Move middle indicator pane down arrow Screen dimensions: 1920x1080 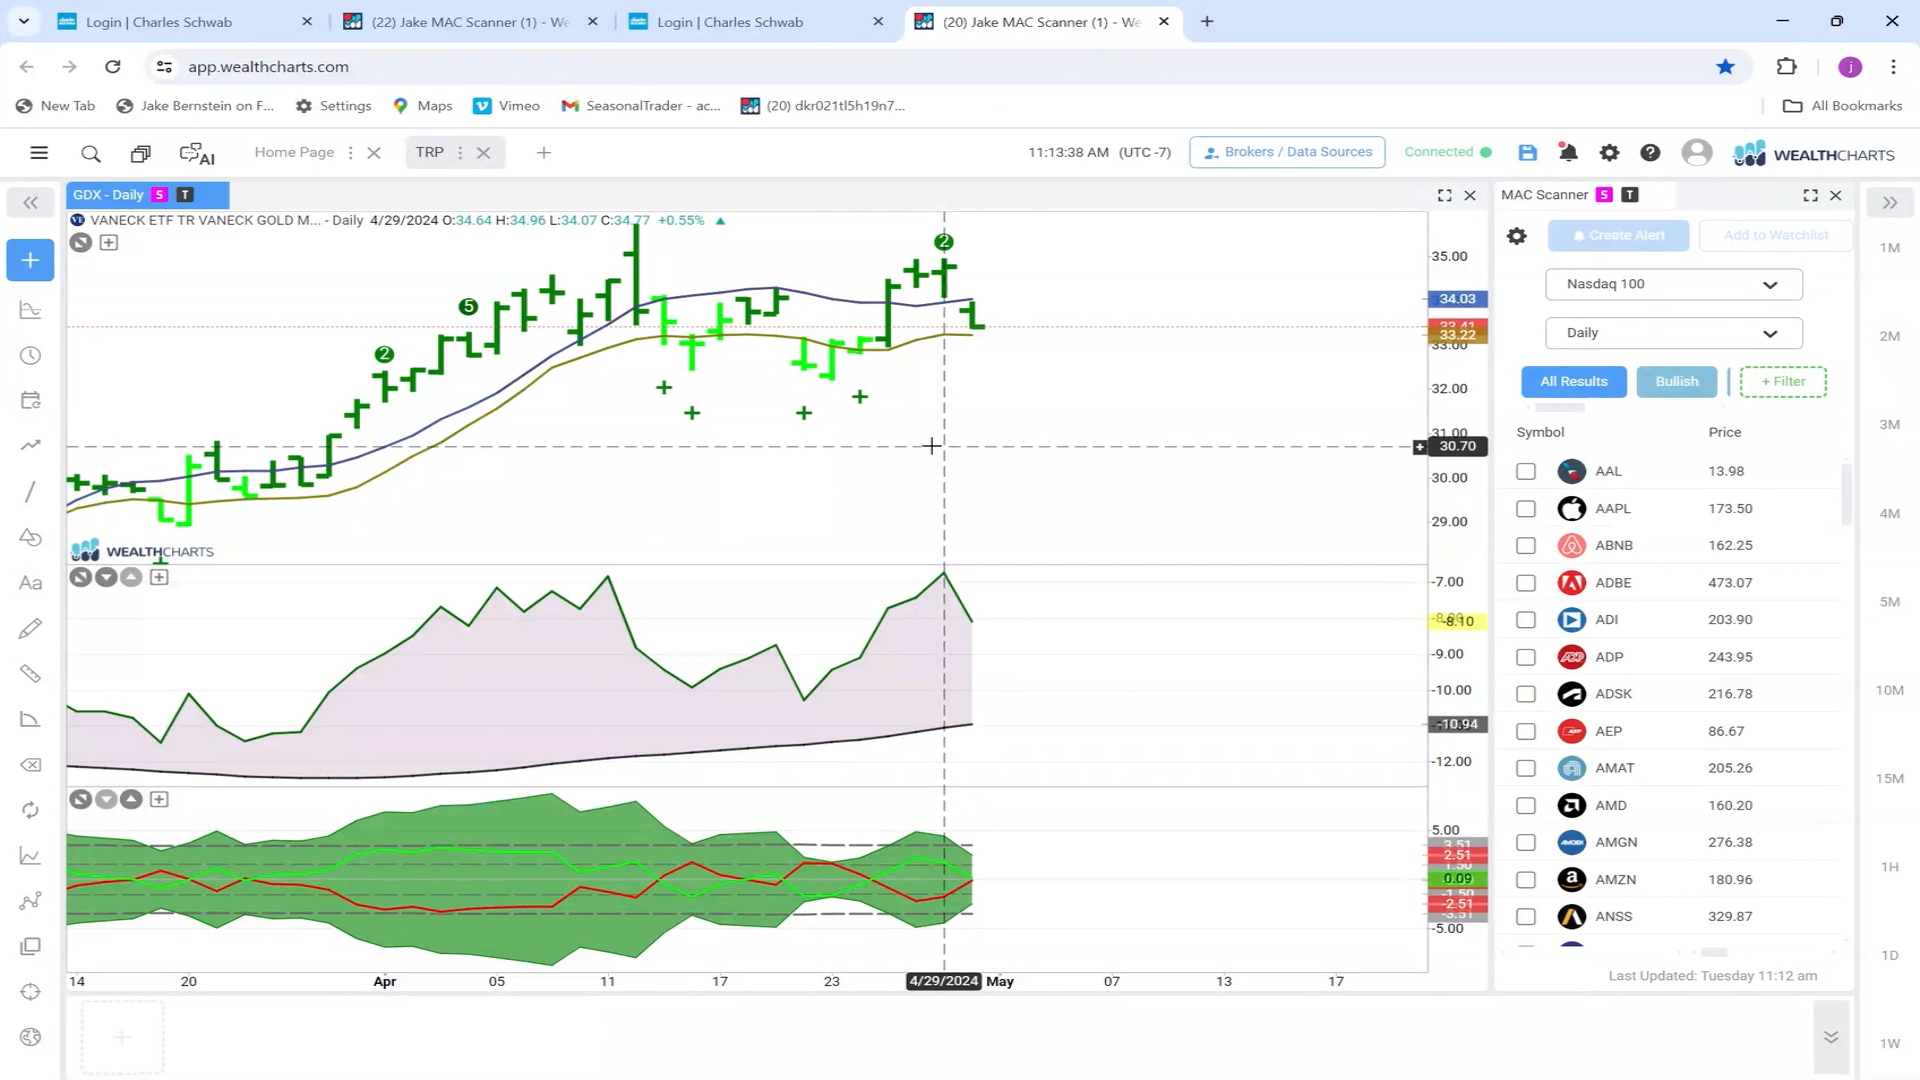(x=106, y=577)
